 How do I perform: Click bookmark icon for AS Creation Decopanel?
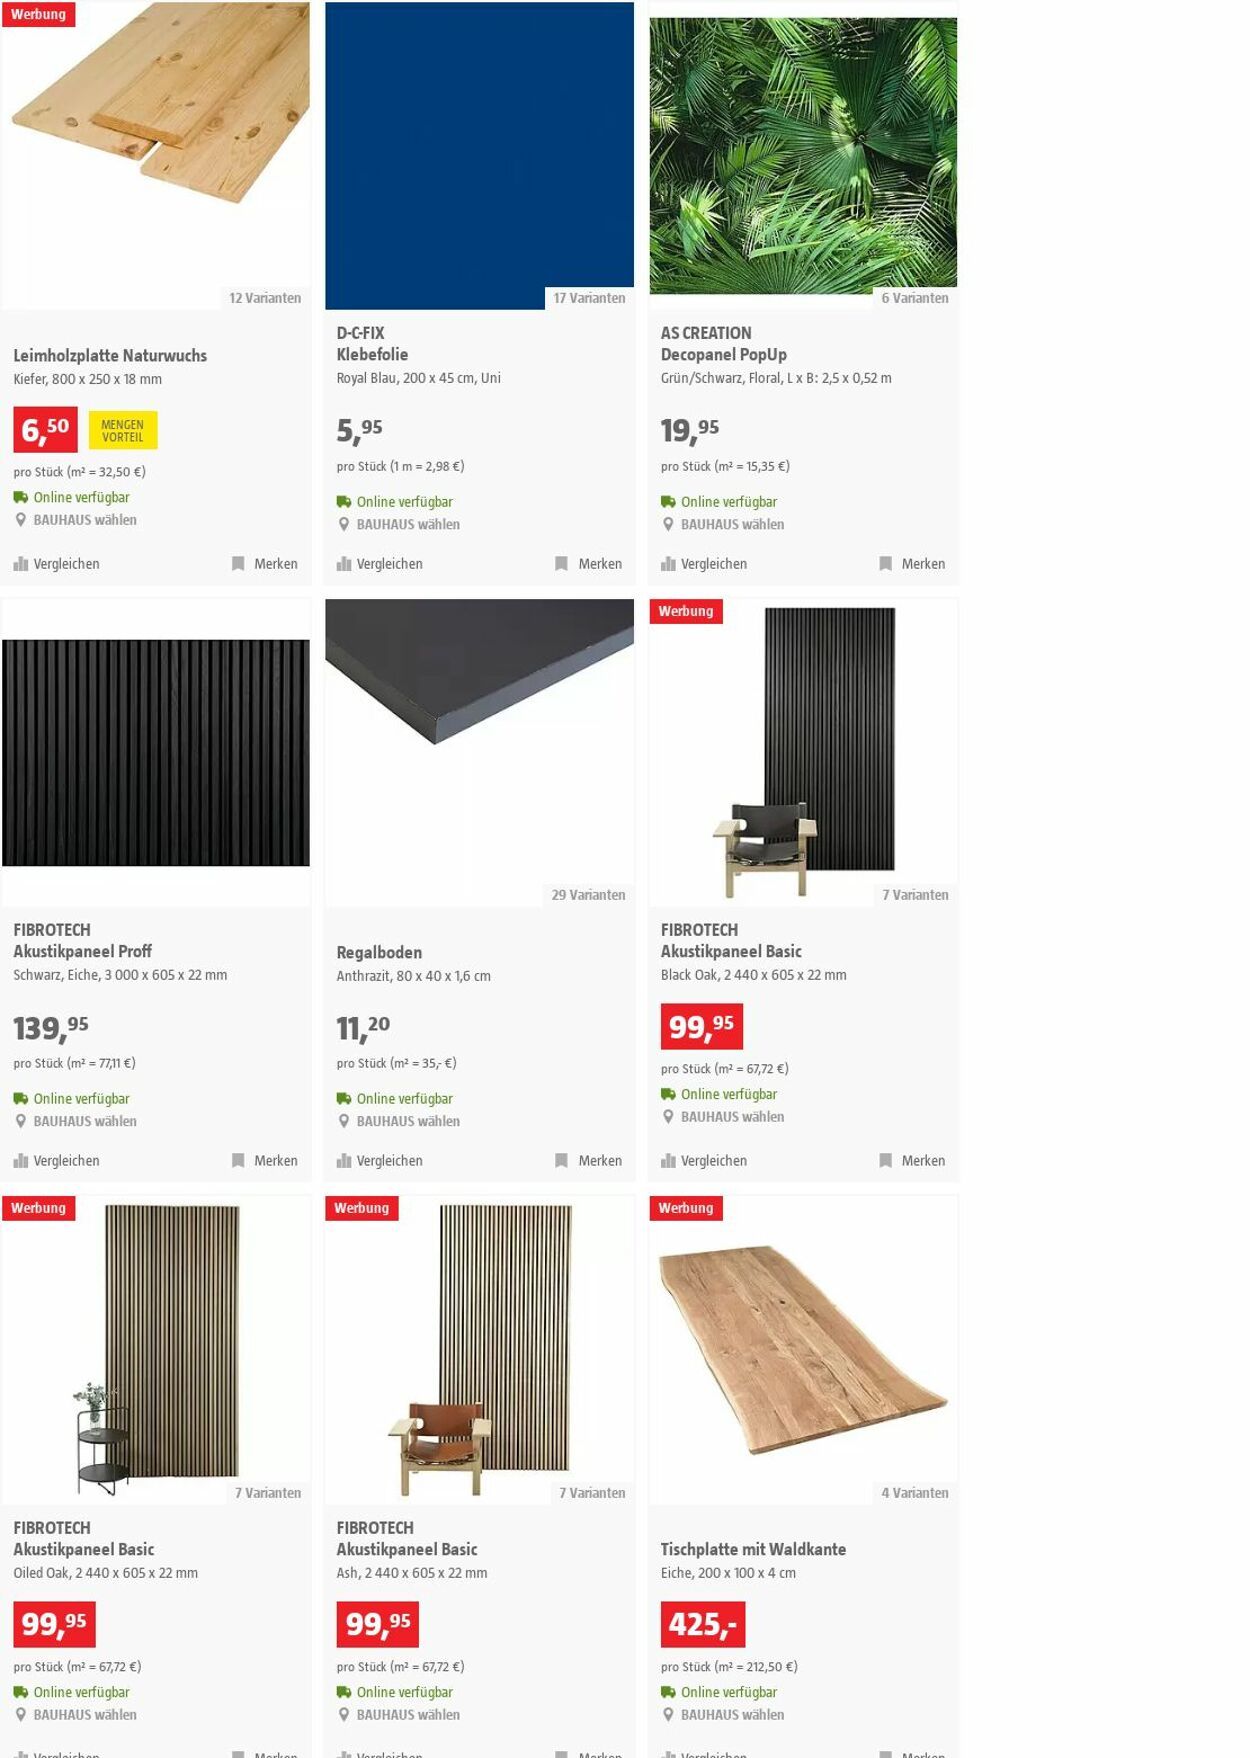(x=885, y=564)
